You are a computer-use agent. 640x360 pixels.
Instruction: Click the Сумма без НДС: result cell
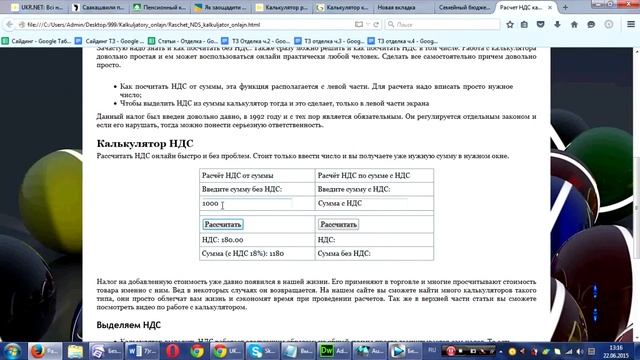pos(374,253)
